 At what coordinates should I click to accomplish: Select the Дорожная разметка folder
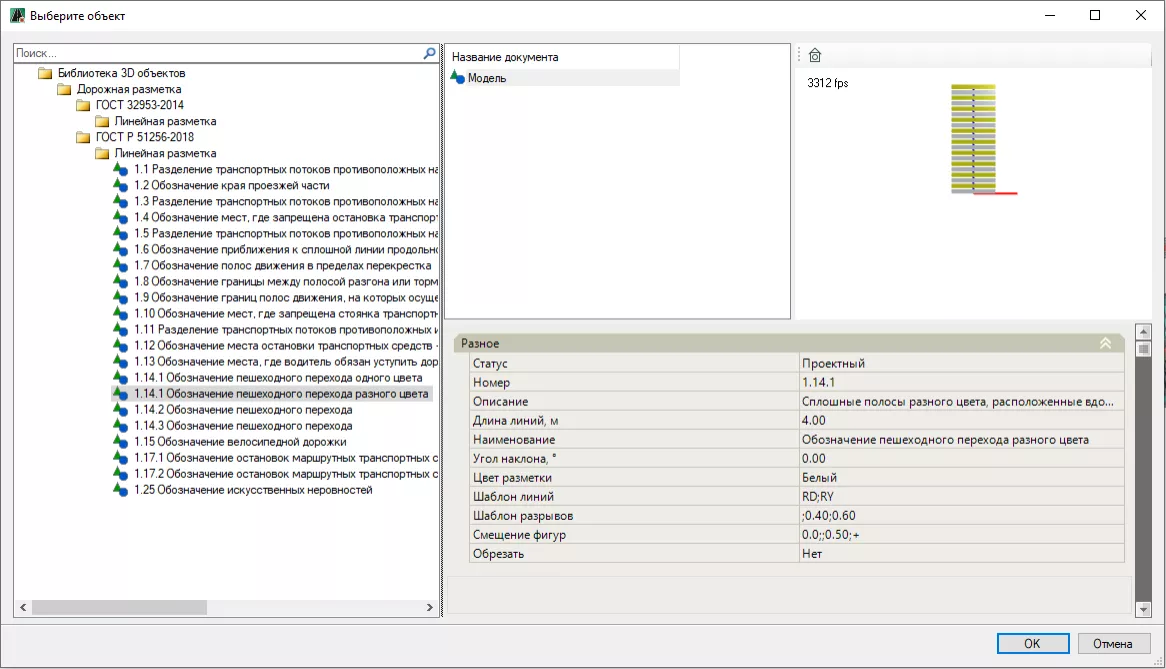[x=129, y=89]
